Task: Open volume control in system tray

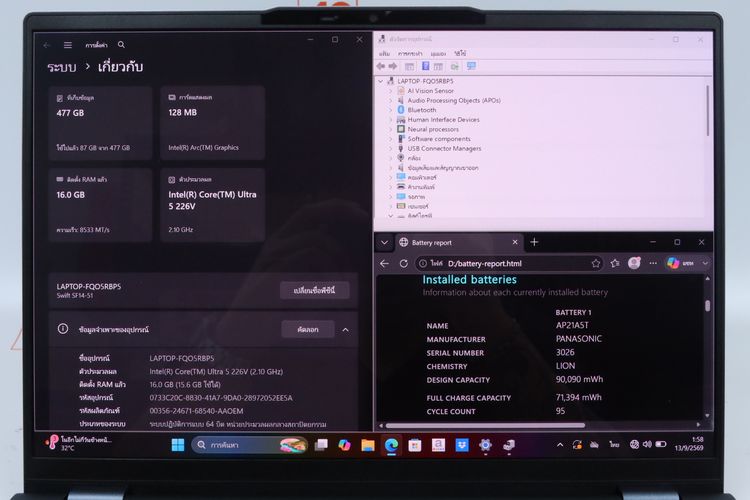Action: (647, 444)
